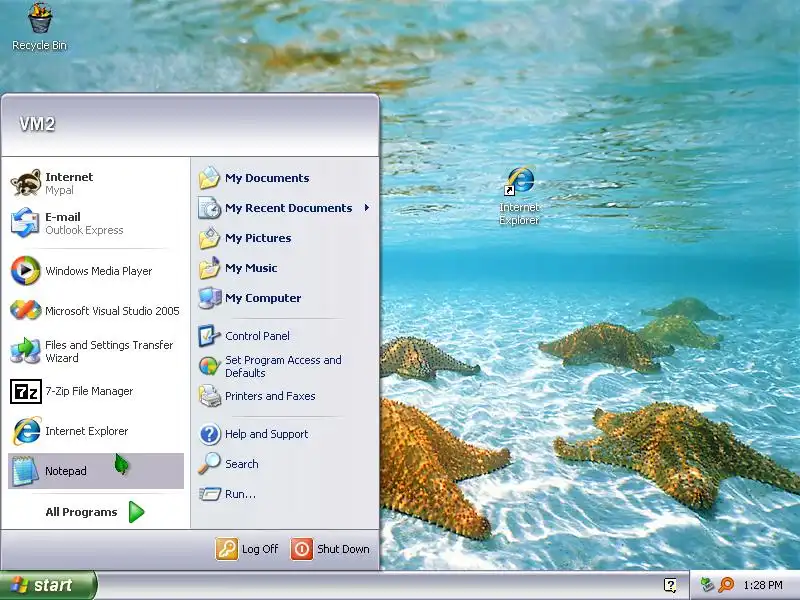Click the red Shut Down power icon

302,549
